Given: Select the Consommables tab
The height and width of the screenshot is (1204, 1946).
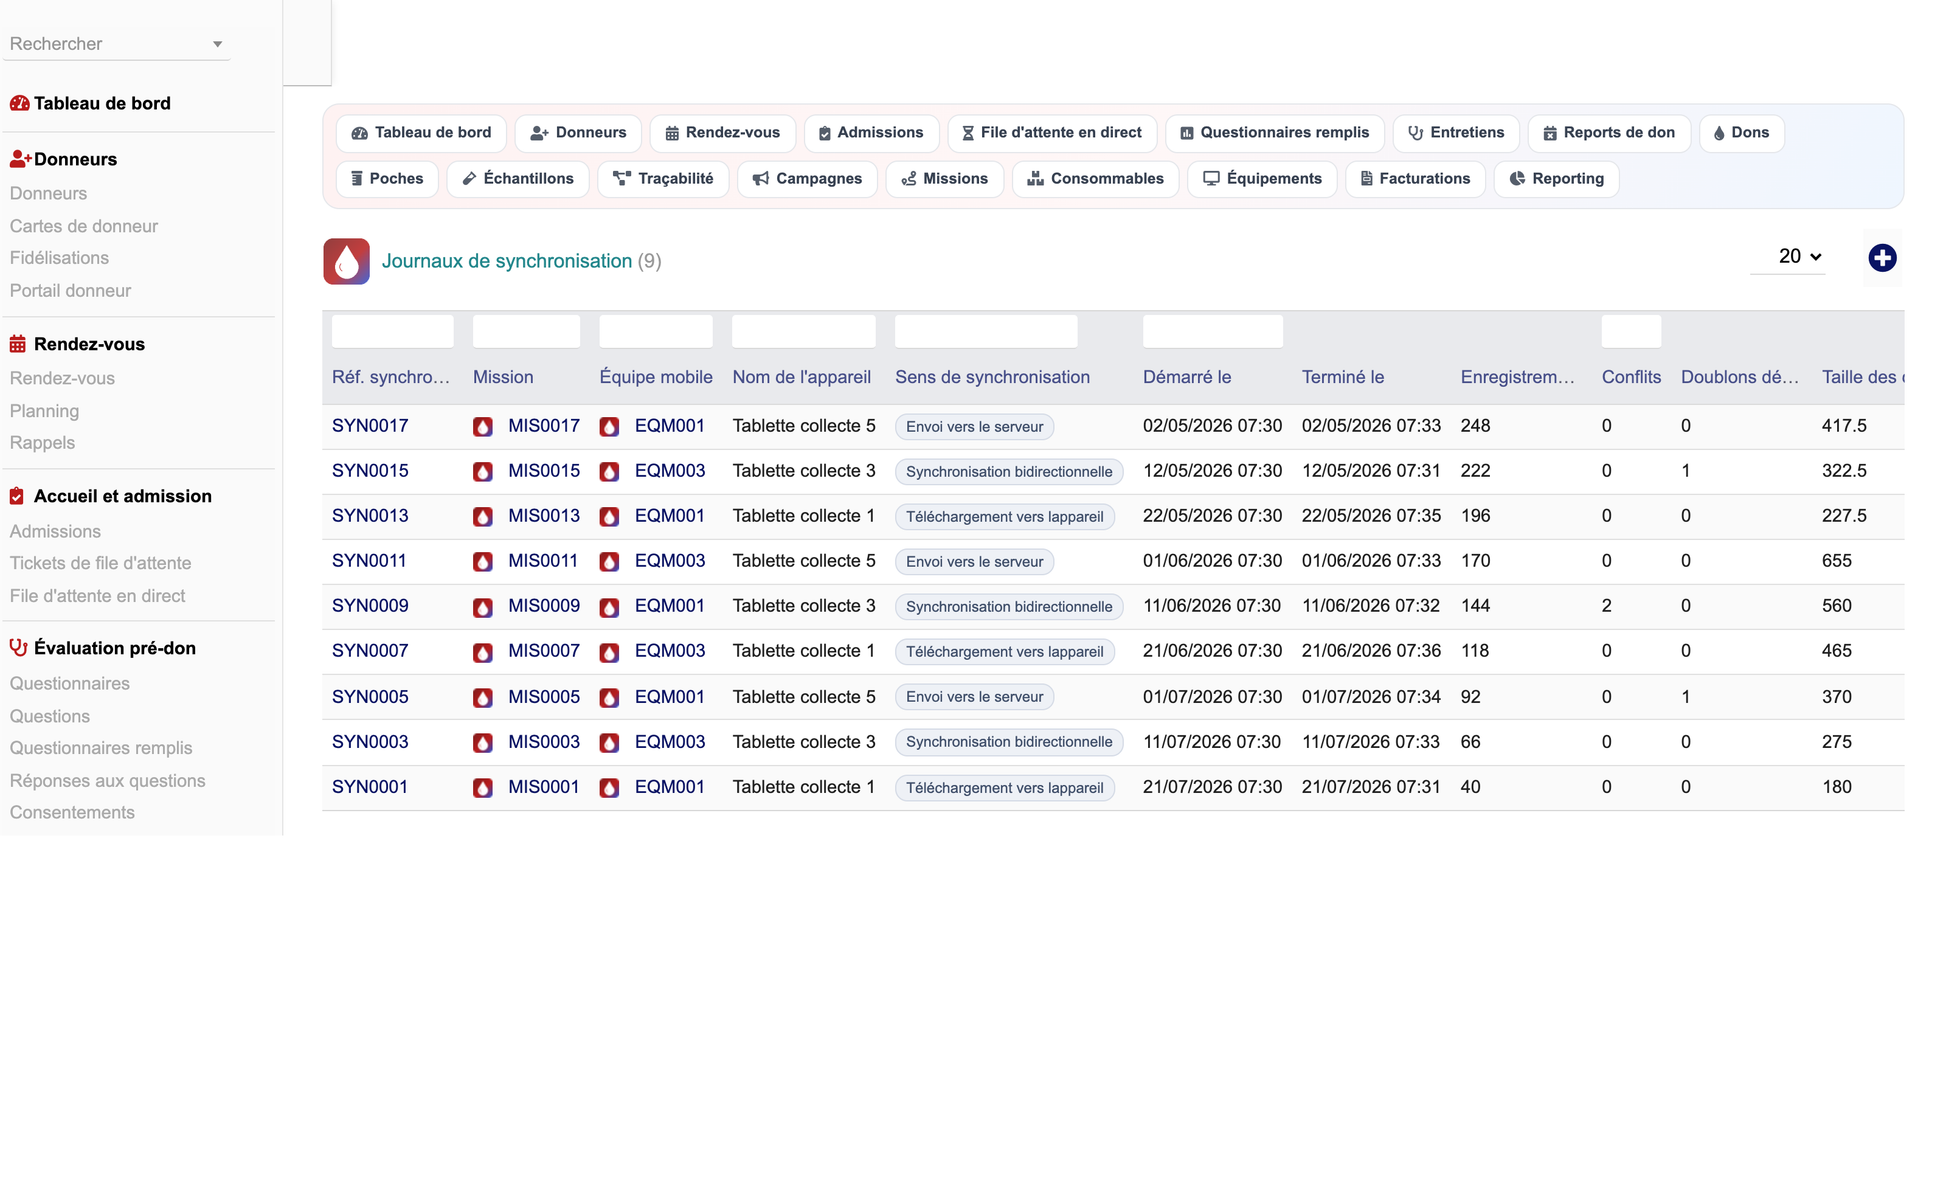Looking at the screenshot, I should click(1095, 179).
